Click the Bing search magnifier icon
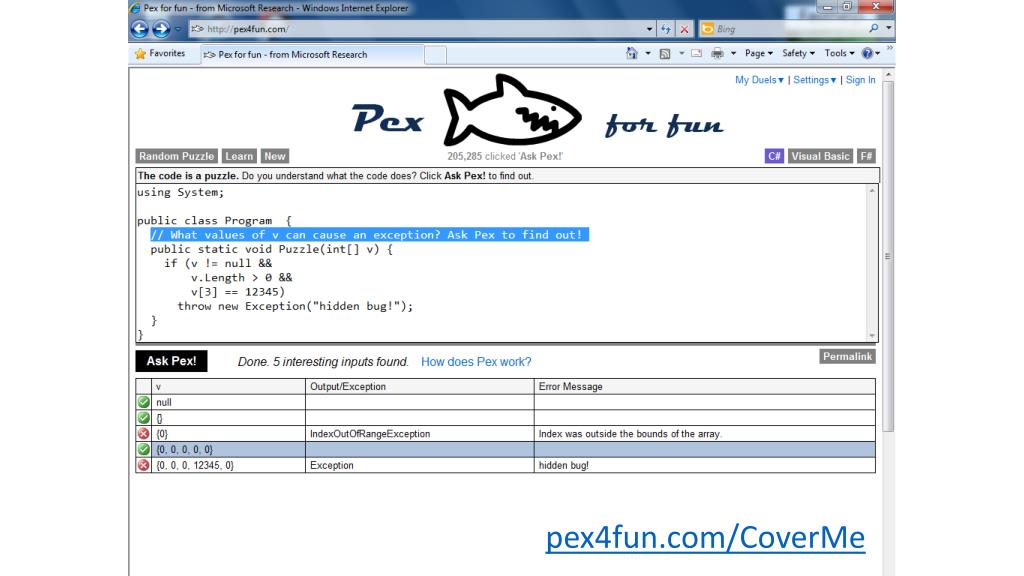The width and height of the screenshot is (1024, 576). click(x=874, y=28)
